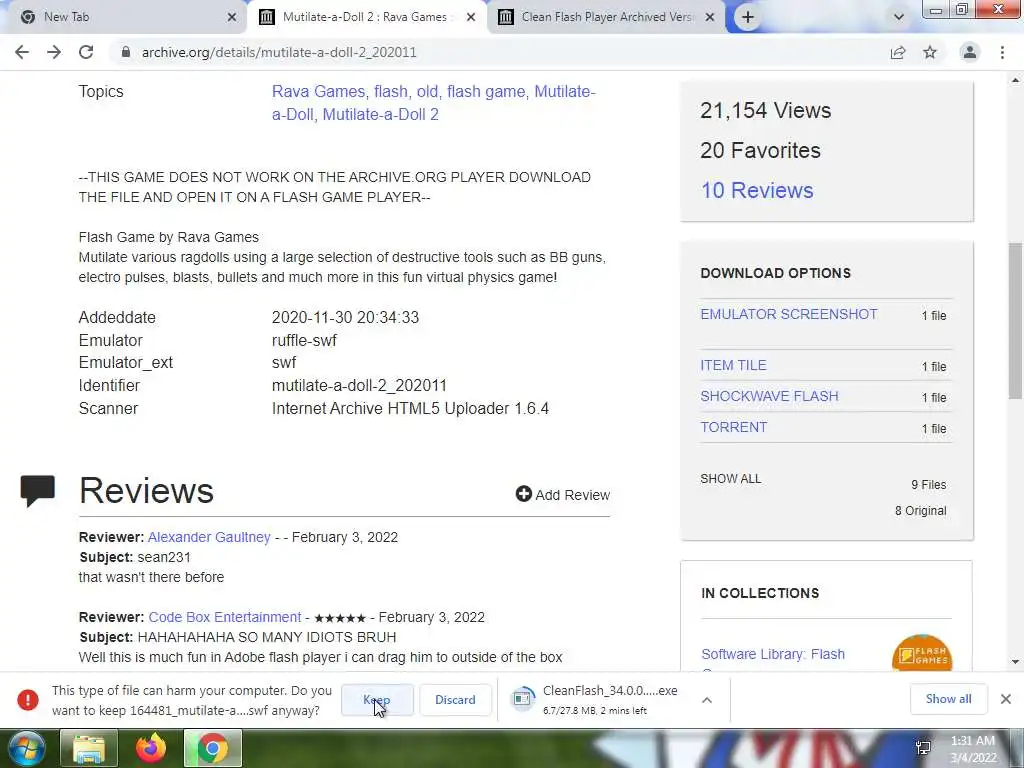Screen dimensions: 1024x768
Task: Select the Addeddate value 2020-11-30 20:34:33
Action: tap(345, 317)
